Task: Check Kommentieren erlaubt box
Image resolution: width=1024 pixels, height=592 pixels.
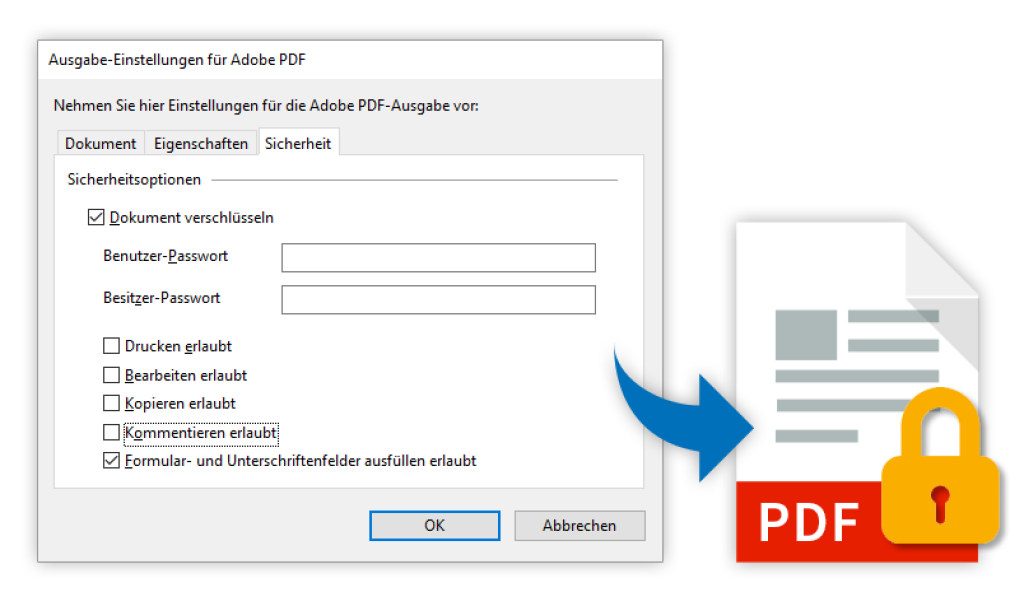Action: tap(112, 433)
